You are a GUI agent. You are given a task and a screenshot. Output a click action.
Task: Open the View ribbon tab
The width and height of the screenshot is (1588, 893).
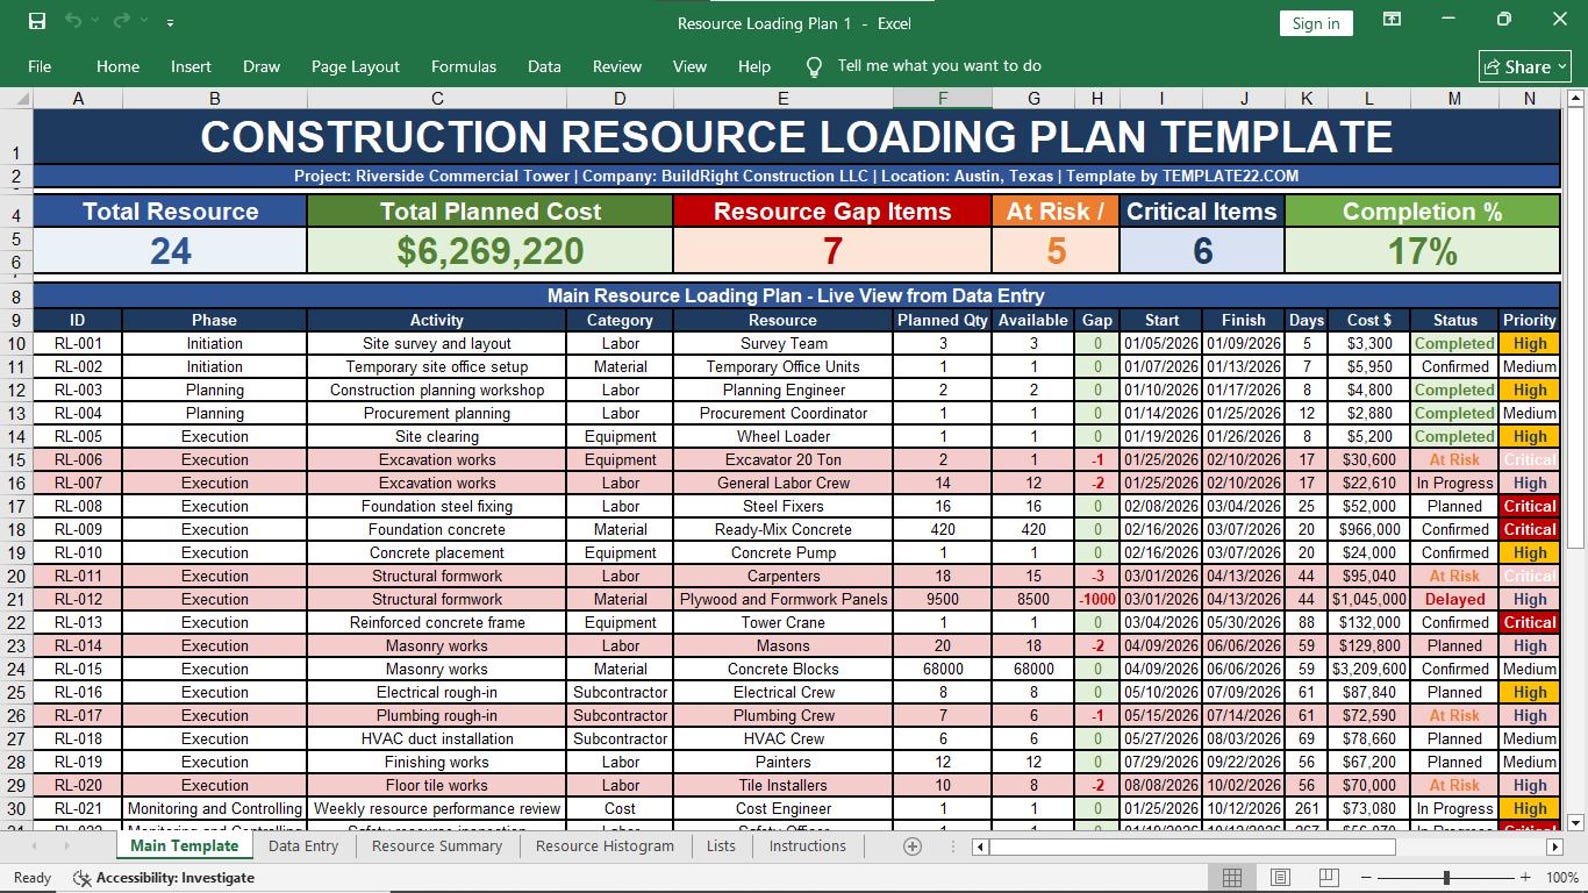point(689,66)
